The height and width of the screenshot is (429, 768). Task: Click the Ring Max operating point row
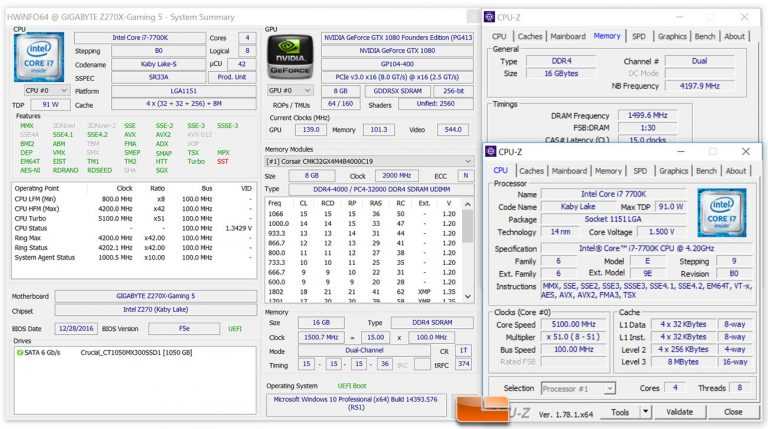click(x=133, y=238)
